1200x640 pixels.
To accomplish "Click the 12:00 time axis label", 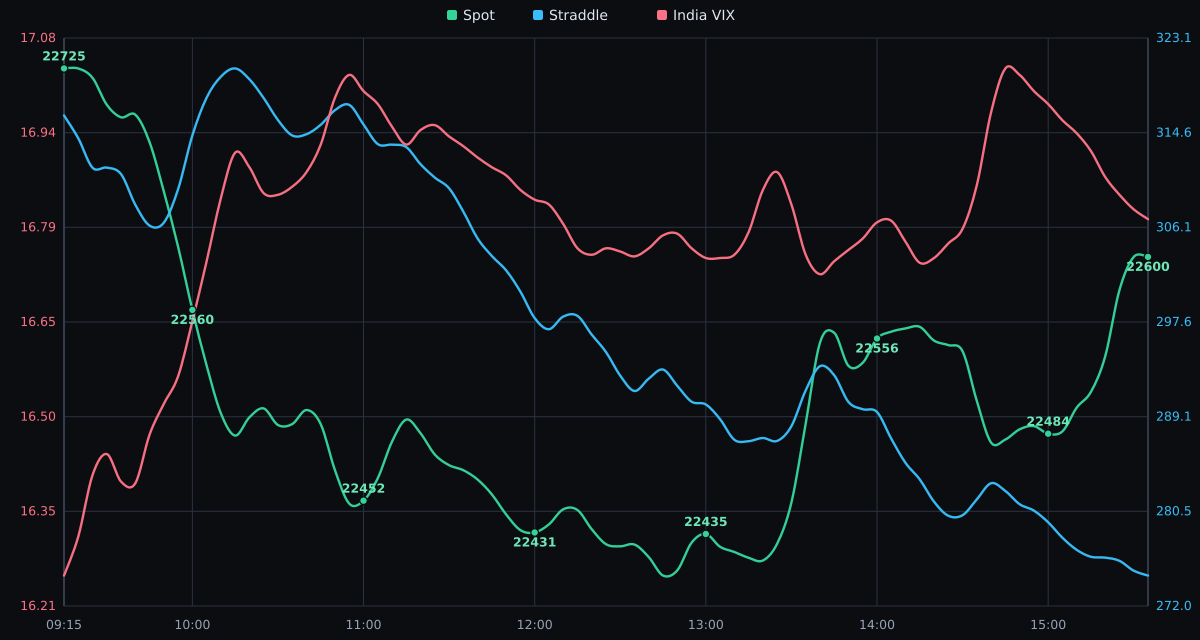I will 535,625.
